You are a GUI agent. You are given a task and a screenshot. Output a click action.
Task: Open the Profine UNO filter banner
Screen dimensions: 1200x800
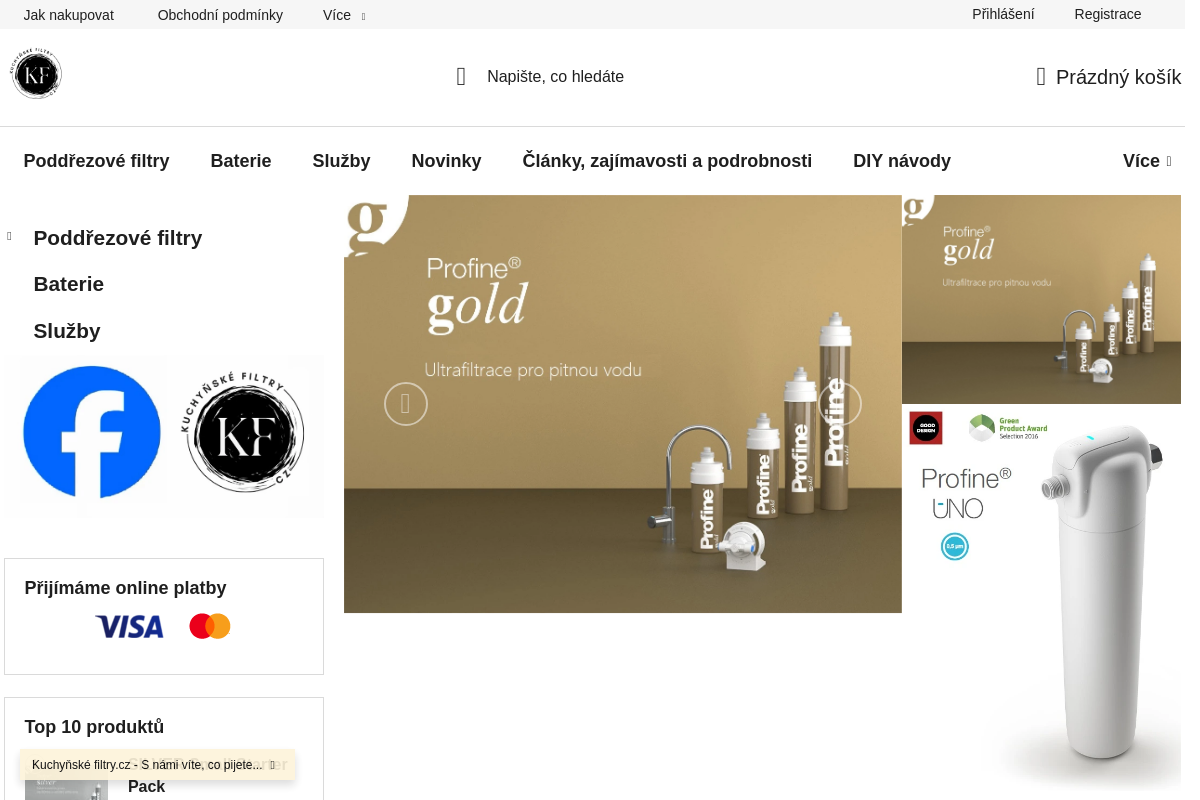click(1041, 596)
